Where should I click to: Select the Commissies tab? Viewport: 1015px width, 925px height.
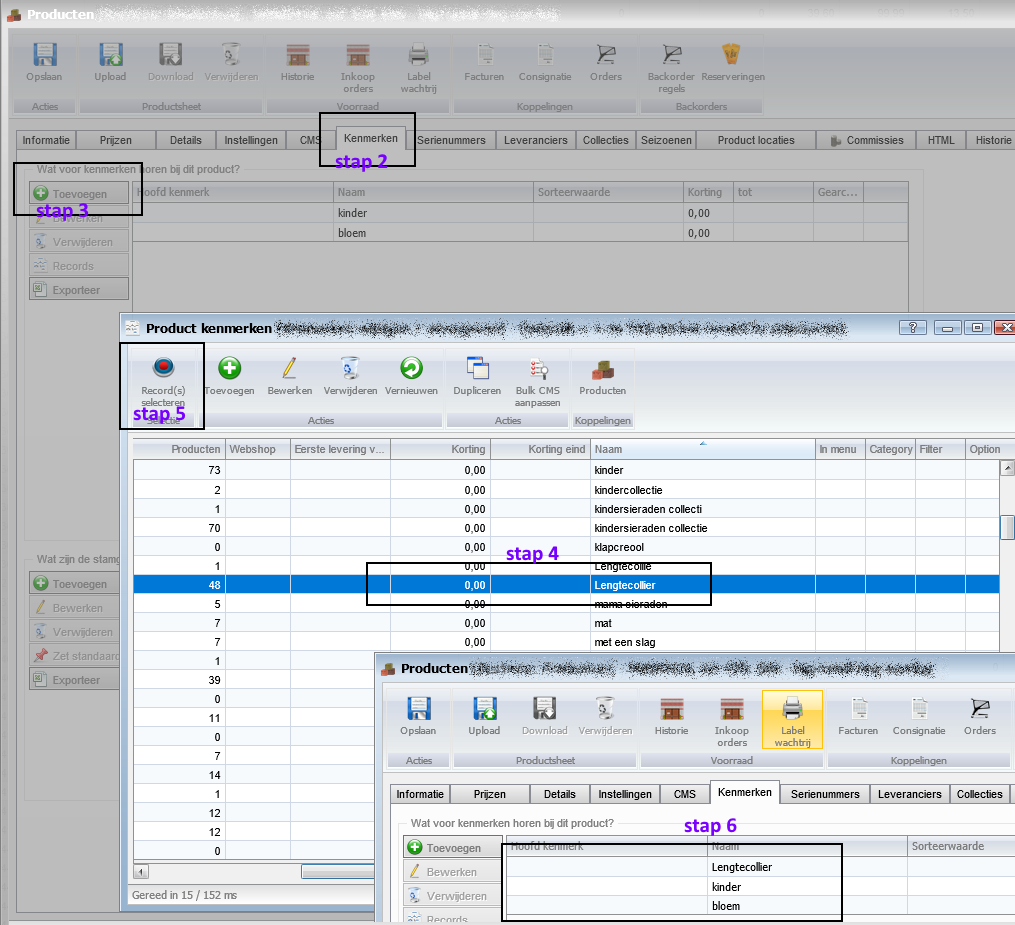pyautogui.click(x=866, y=140)
